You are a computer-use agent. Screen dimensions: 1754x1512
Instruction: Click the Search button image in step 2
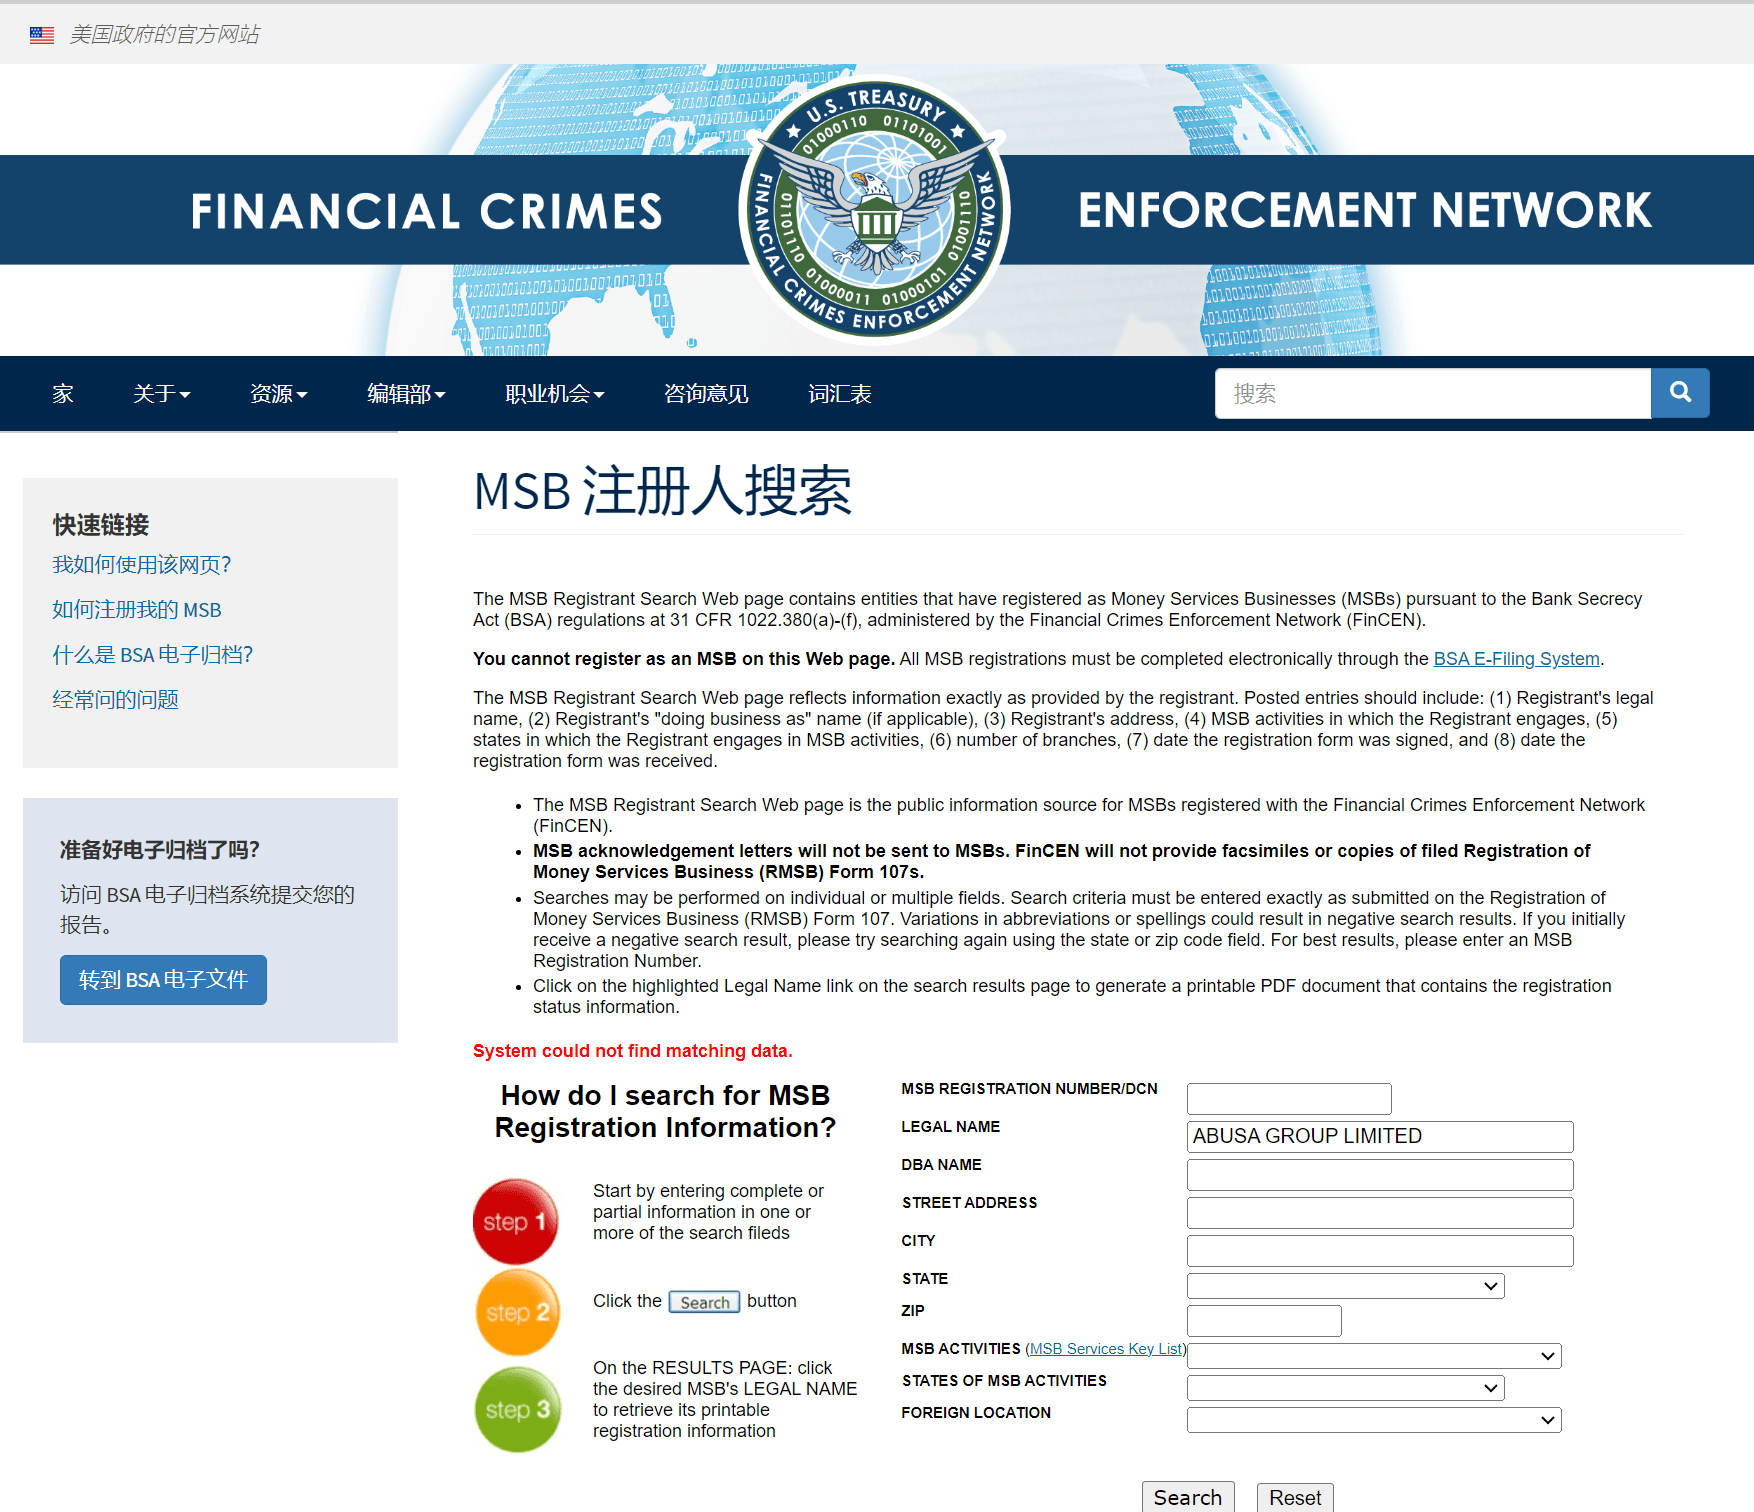[x=705, y=1302]
